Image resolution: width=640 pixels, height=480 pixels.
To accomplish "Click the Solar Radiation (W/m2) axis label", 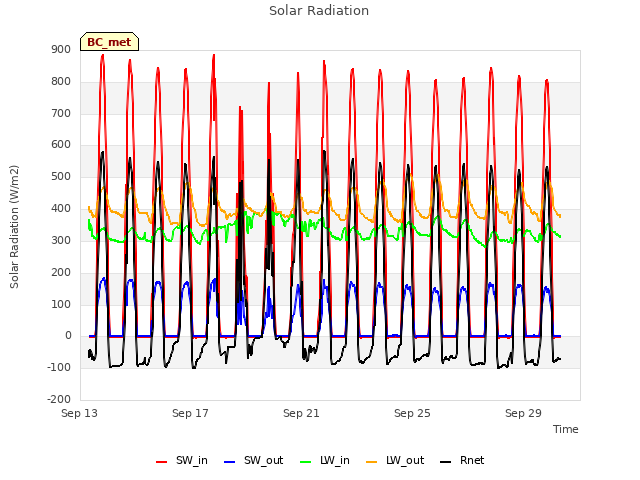I will (14, 227).
